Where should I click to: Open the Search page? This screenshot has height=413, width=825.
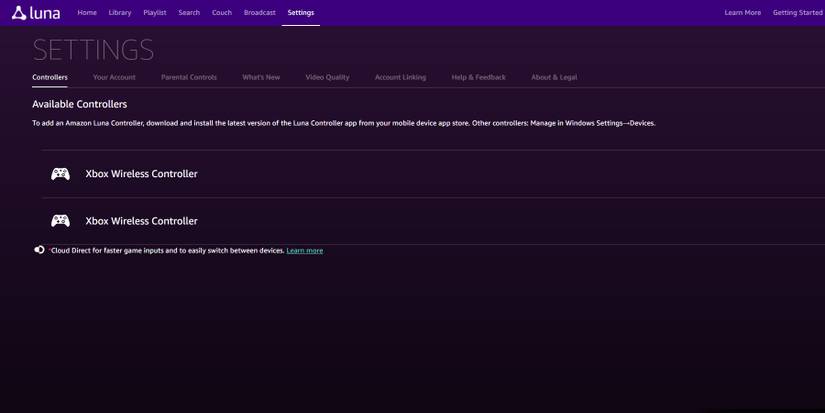click(189, 13)
